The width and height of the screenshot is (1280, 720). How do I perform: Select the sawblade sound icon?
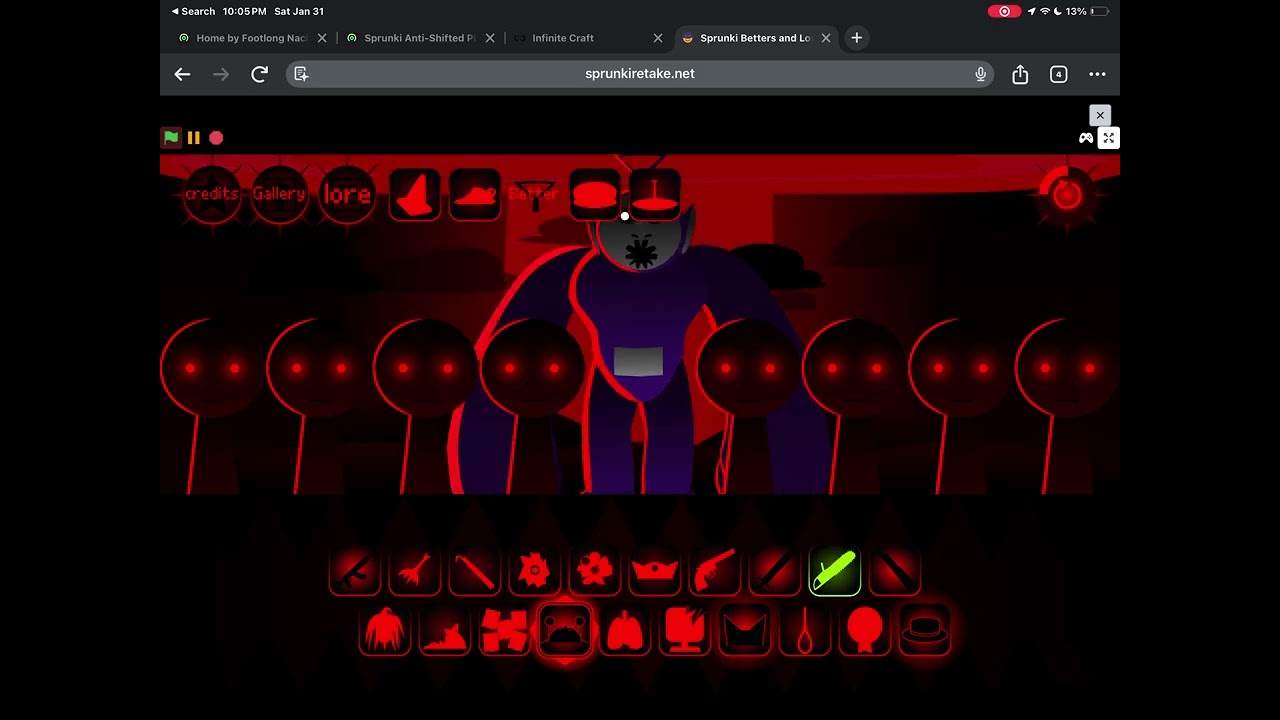535,571
